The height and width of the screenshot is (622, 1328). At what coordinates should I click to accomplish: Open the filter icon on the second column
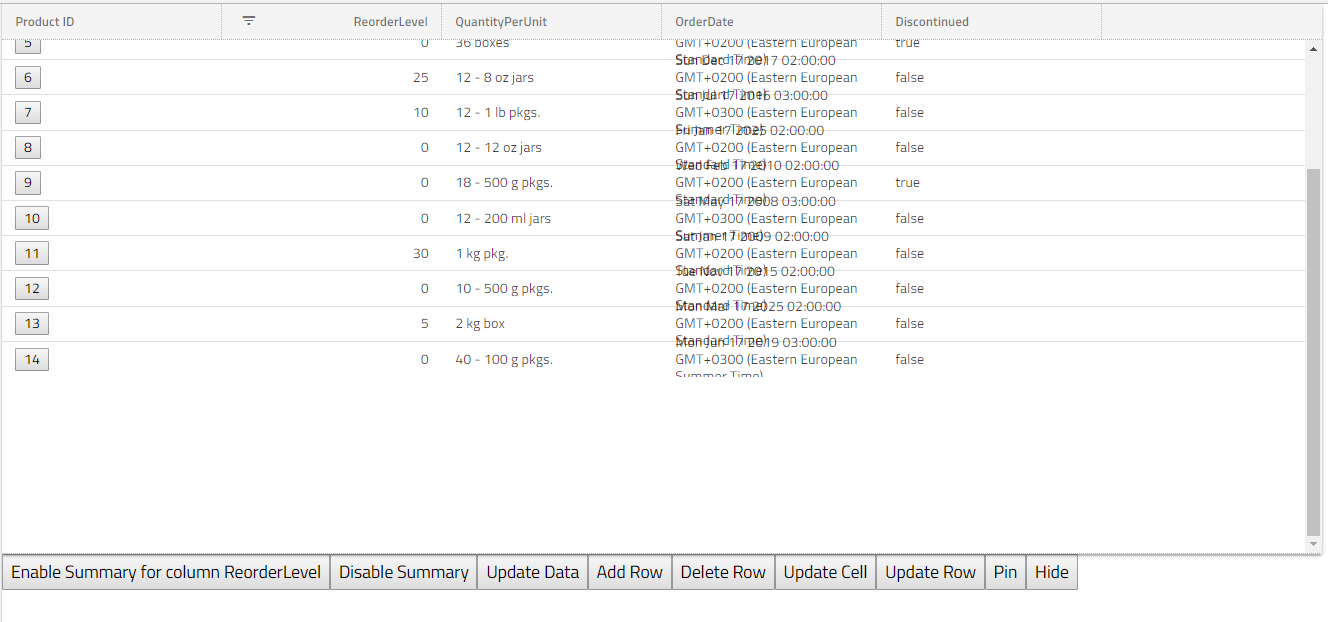click(x=248, y=20)
